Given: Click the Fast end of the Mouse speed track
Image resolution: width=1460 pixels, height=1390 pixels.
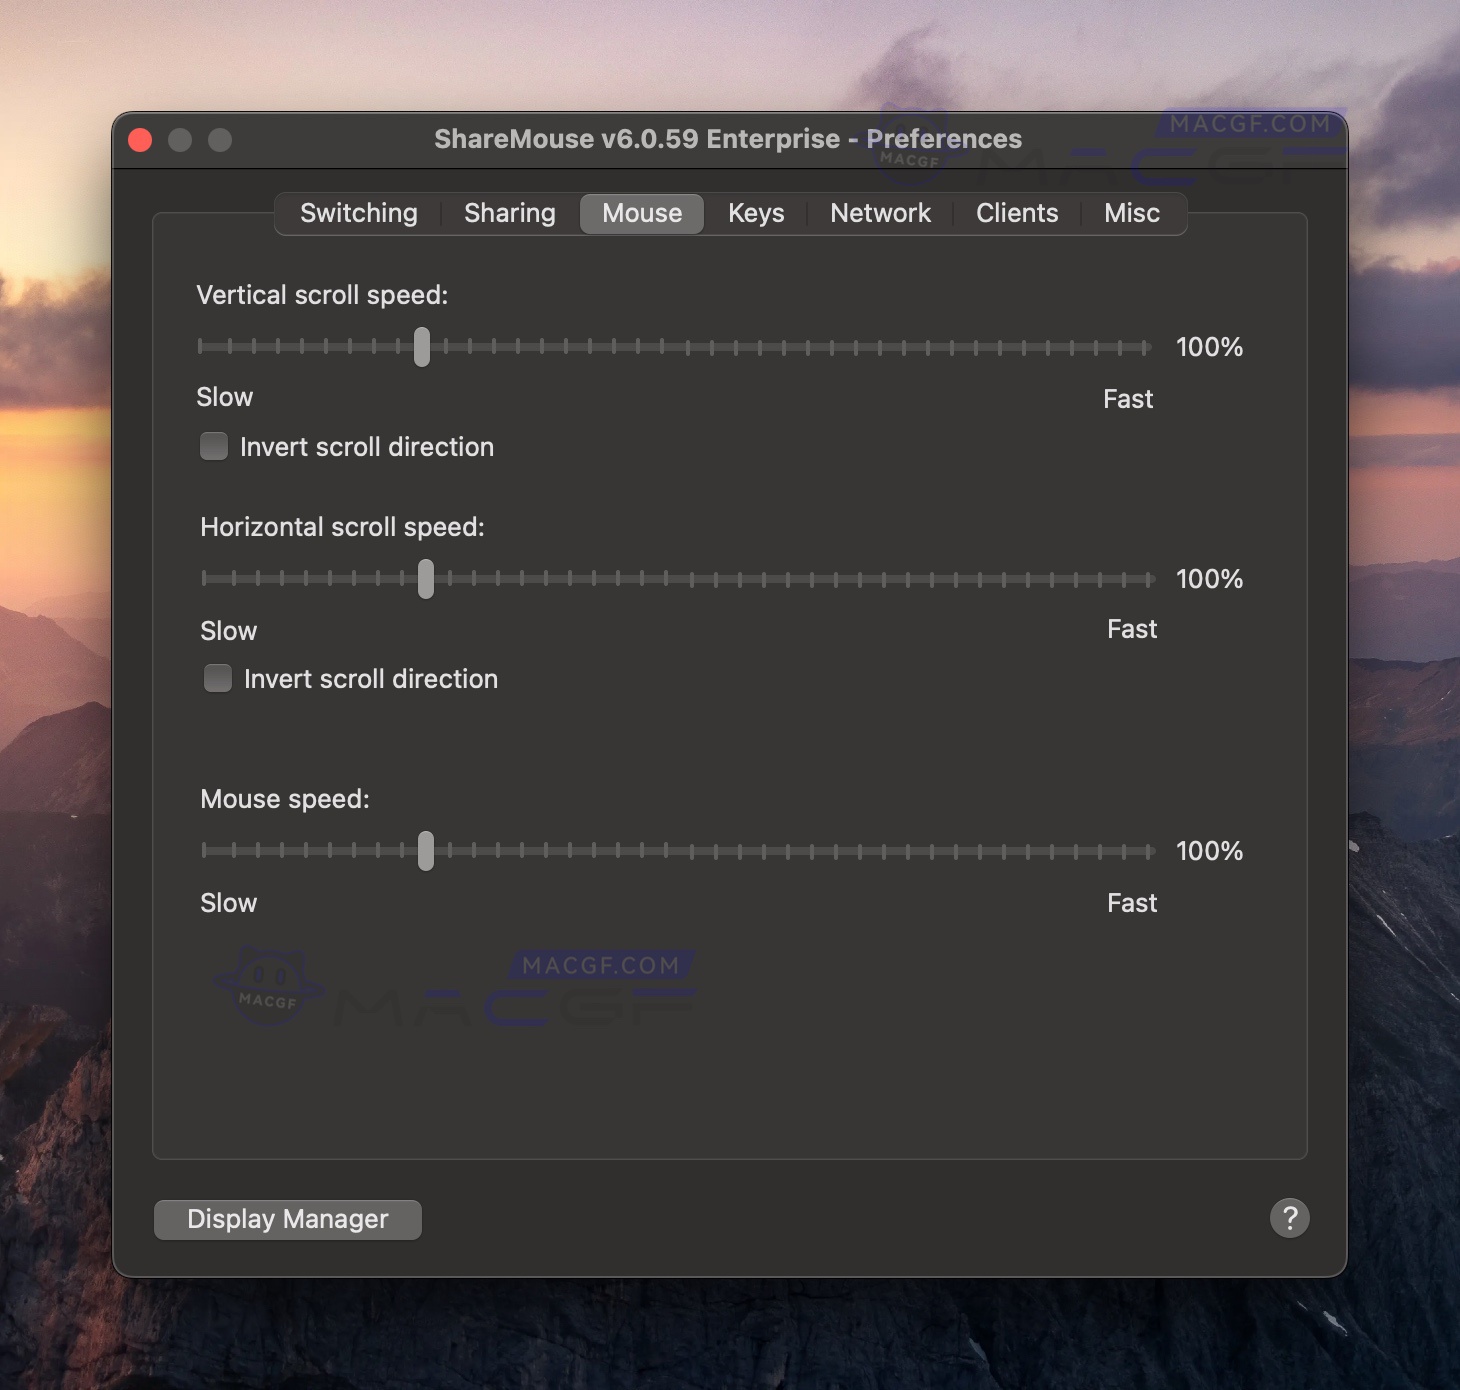Looking at the screenshot, I should (1150, 851).
